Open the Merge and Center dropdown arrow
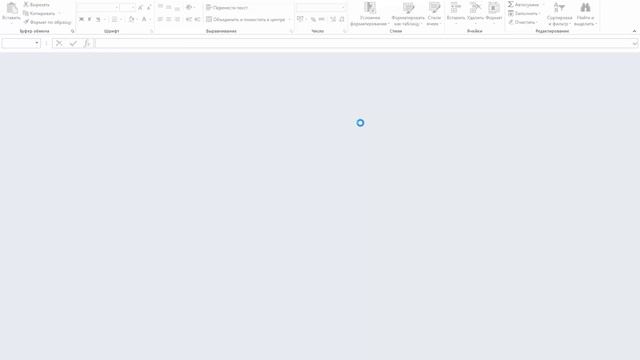 tap(289, 19)
